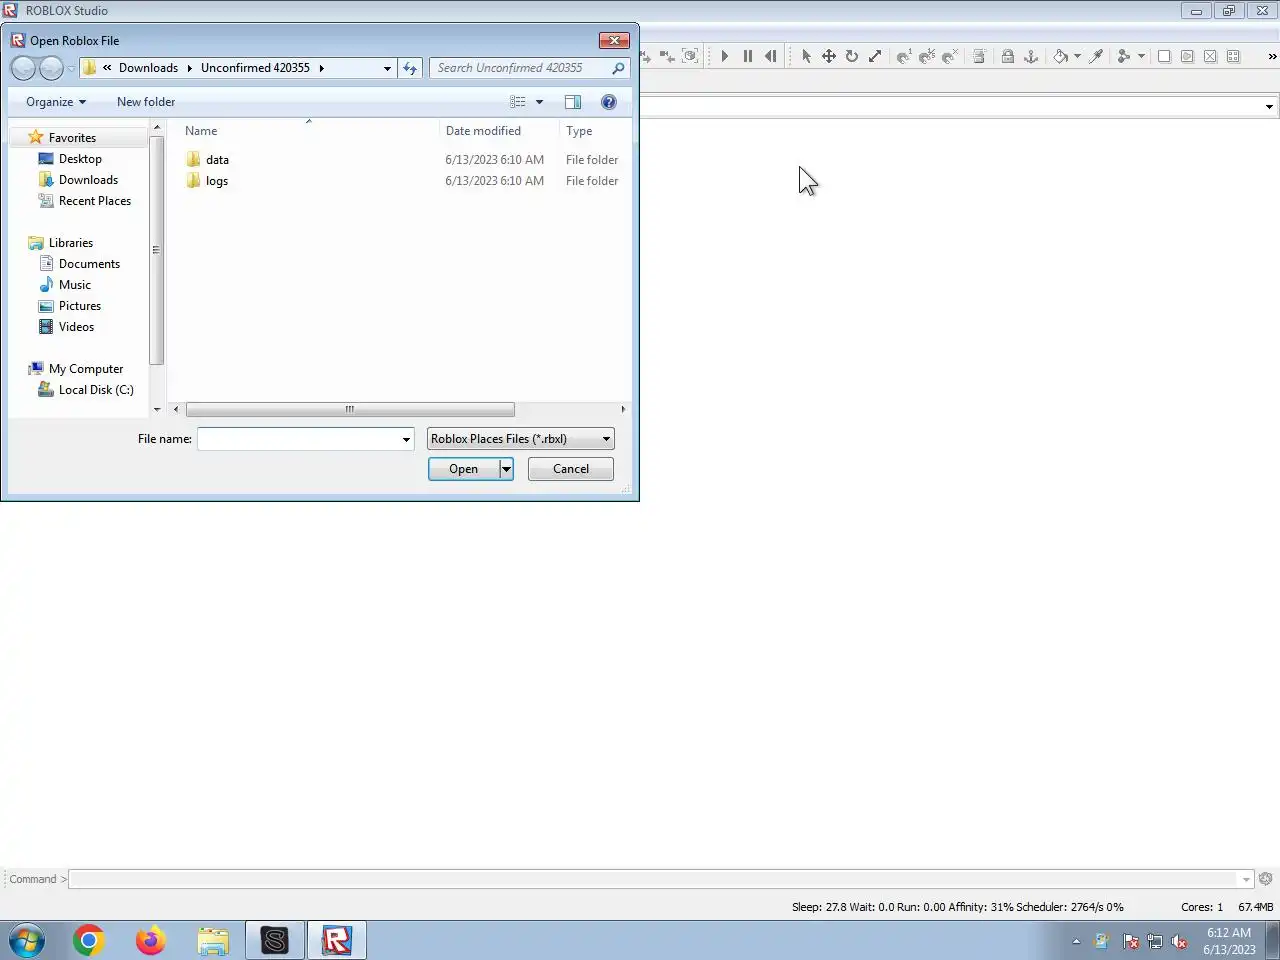Toggle the preview pane button
Screen dimensions: 1280x960
[573, 102]
